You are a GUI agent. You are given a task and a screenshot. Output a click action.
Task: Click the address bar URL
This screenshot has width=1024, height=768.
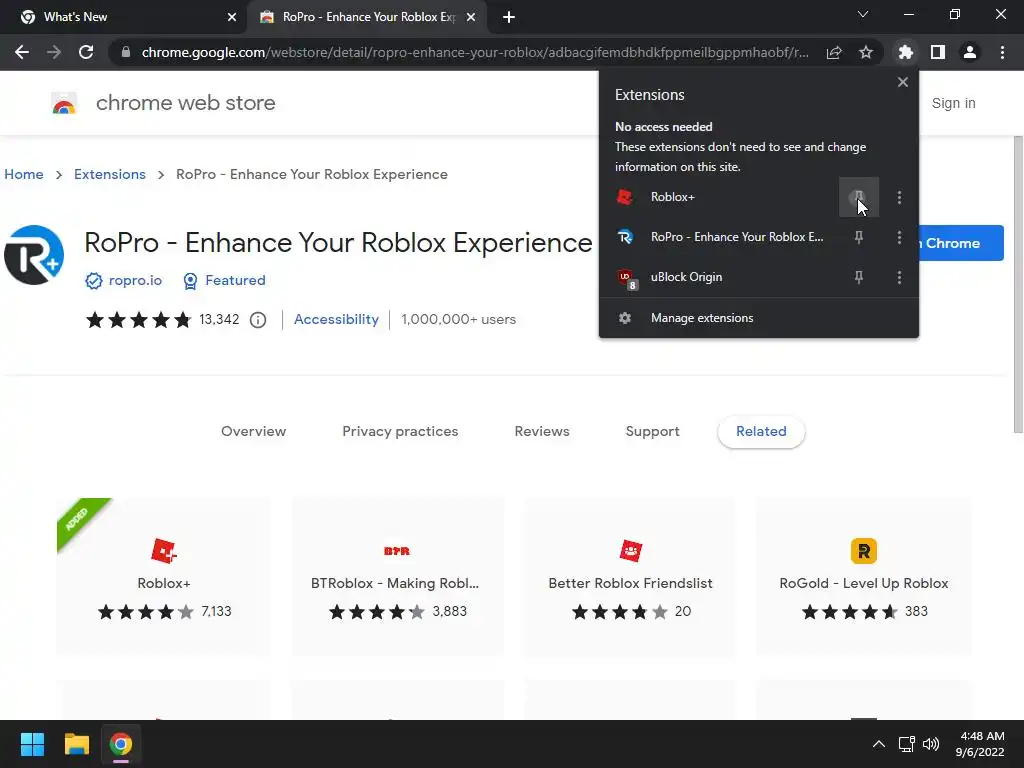coord(475,52)
